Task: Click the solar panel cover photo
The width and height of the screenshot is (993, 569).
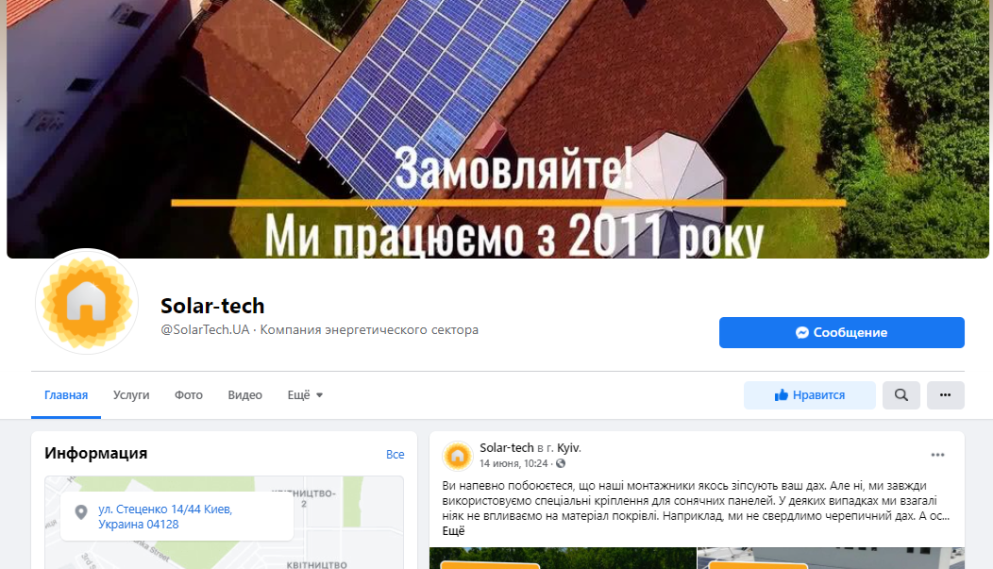Action: point(497,129)
